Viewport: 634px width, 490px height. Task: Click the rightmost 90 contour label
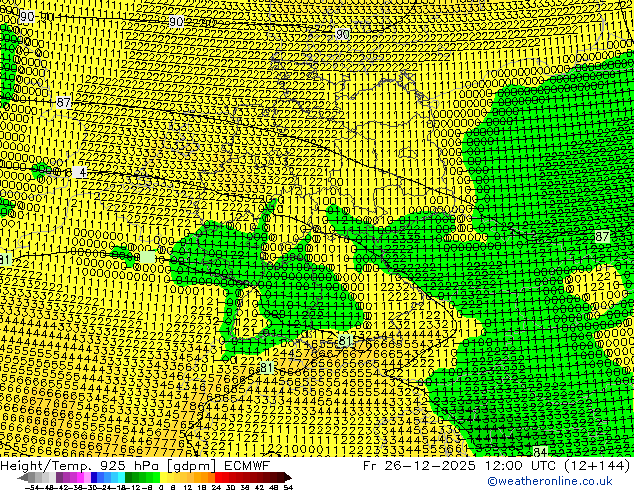[342, 34]
